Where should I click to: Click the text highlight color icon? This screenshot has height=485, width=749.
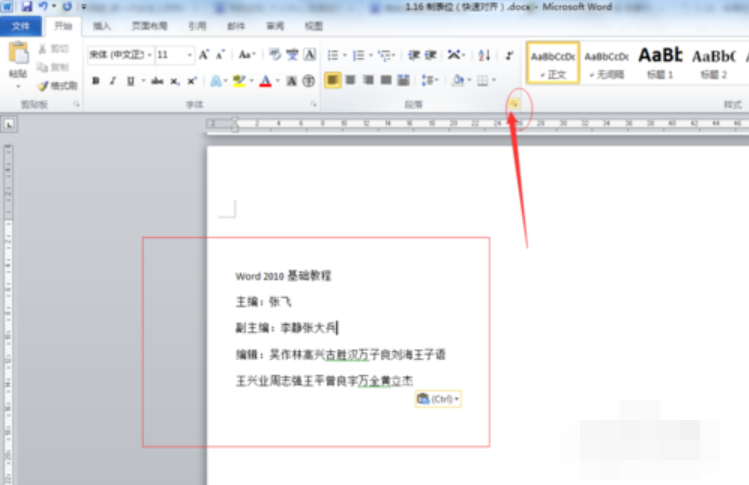click(239, 81)
